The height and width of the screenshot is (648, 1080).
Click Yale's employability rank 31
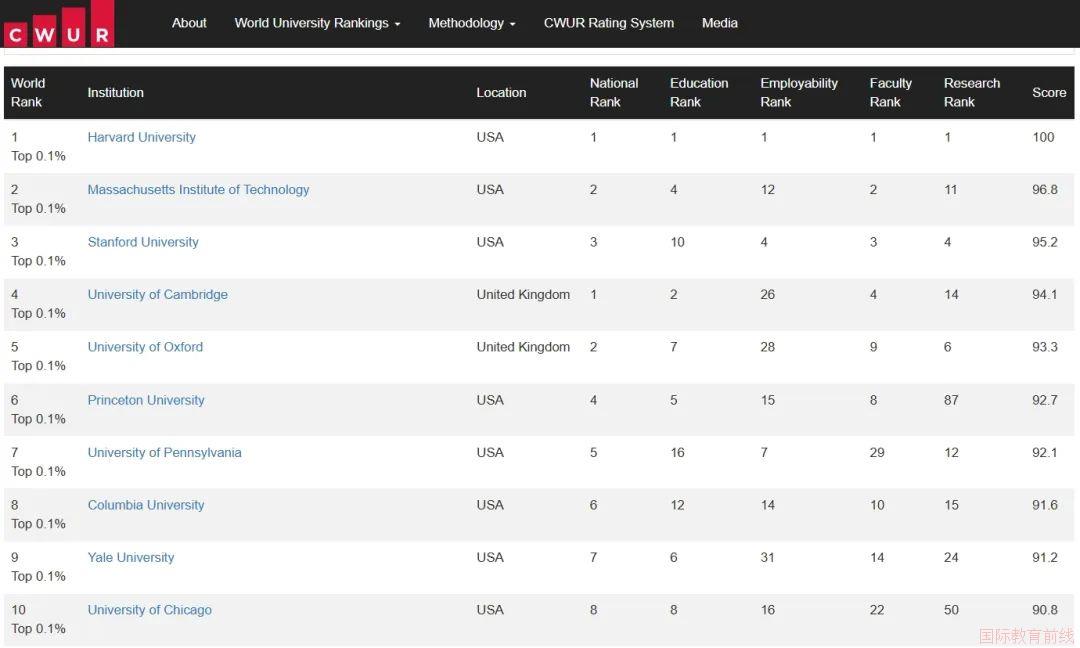[x=767, y=557]
